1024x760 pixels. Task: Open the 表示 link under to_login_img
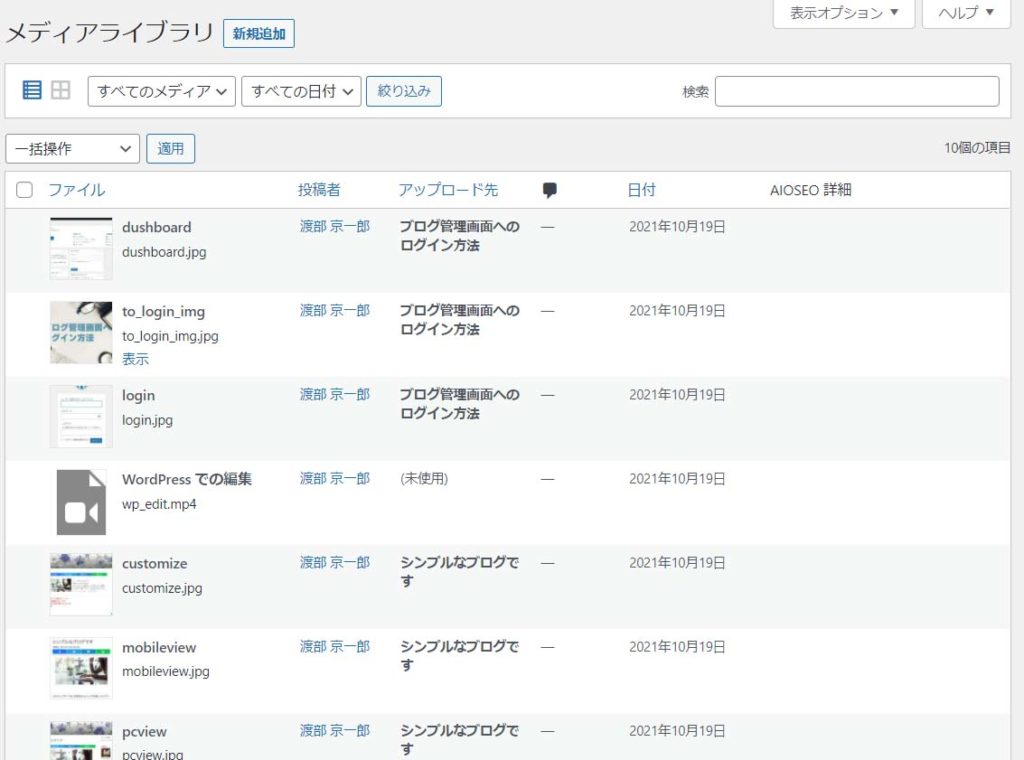(x=134, y=359)
